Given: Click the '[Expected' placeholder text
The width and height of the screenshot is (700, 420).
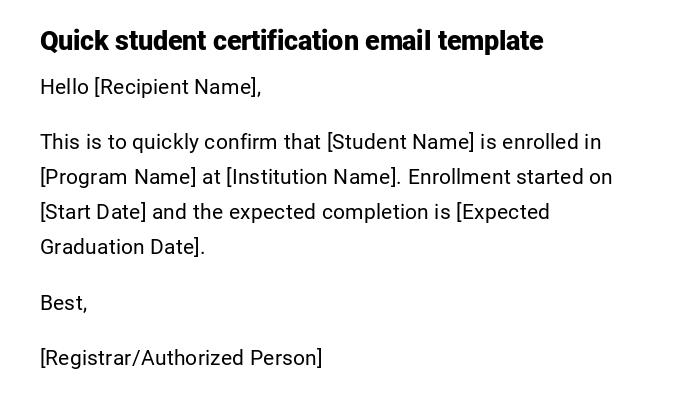Looking at the screenshot, I should [503, 212].
